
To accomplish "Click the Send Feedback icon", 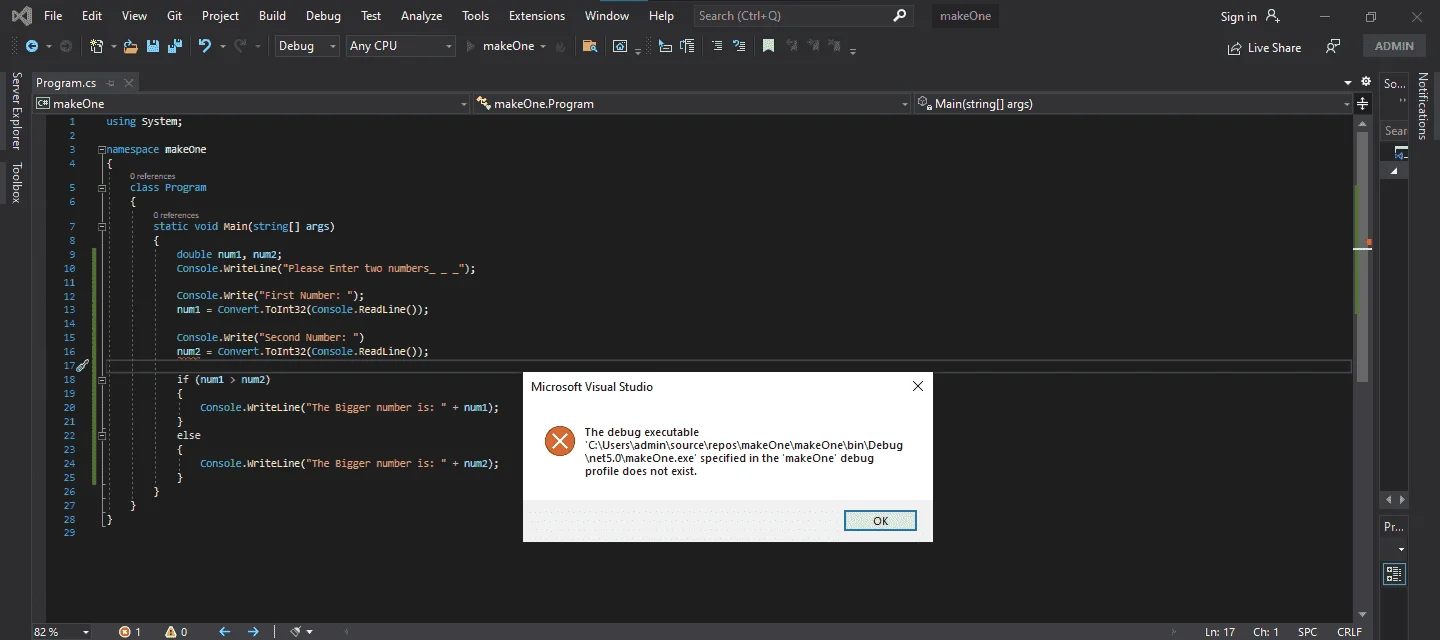I will pyautogui.click(x=1333, y=46).
